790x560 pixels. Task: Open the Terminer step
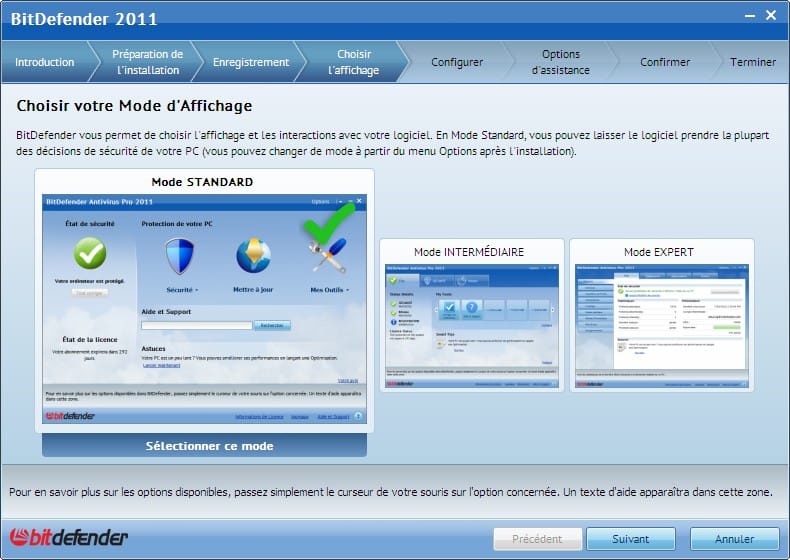click(x=753, y=62)
